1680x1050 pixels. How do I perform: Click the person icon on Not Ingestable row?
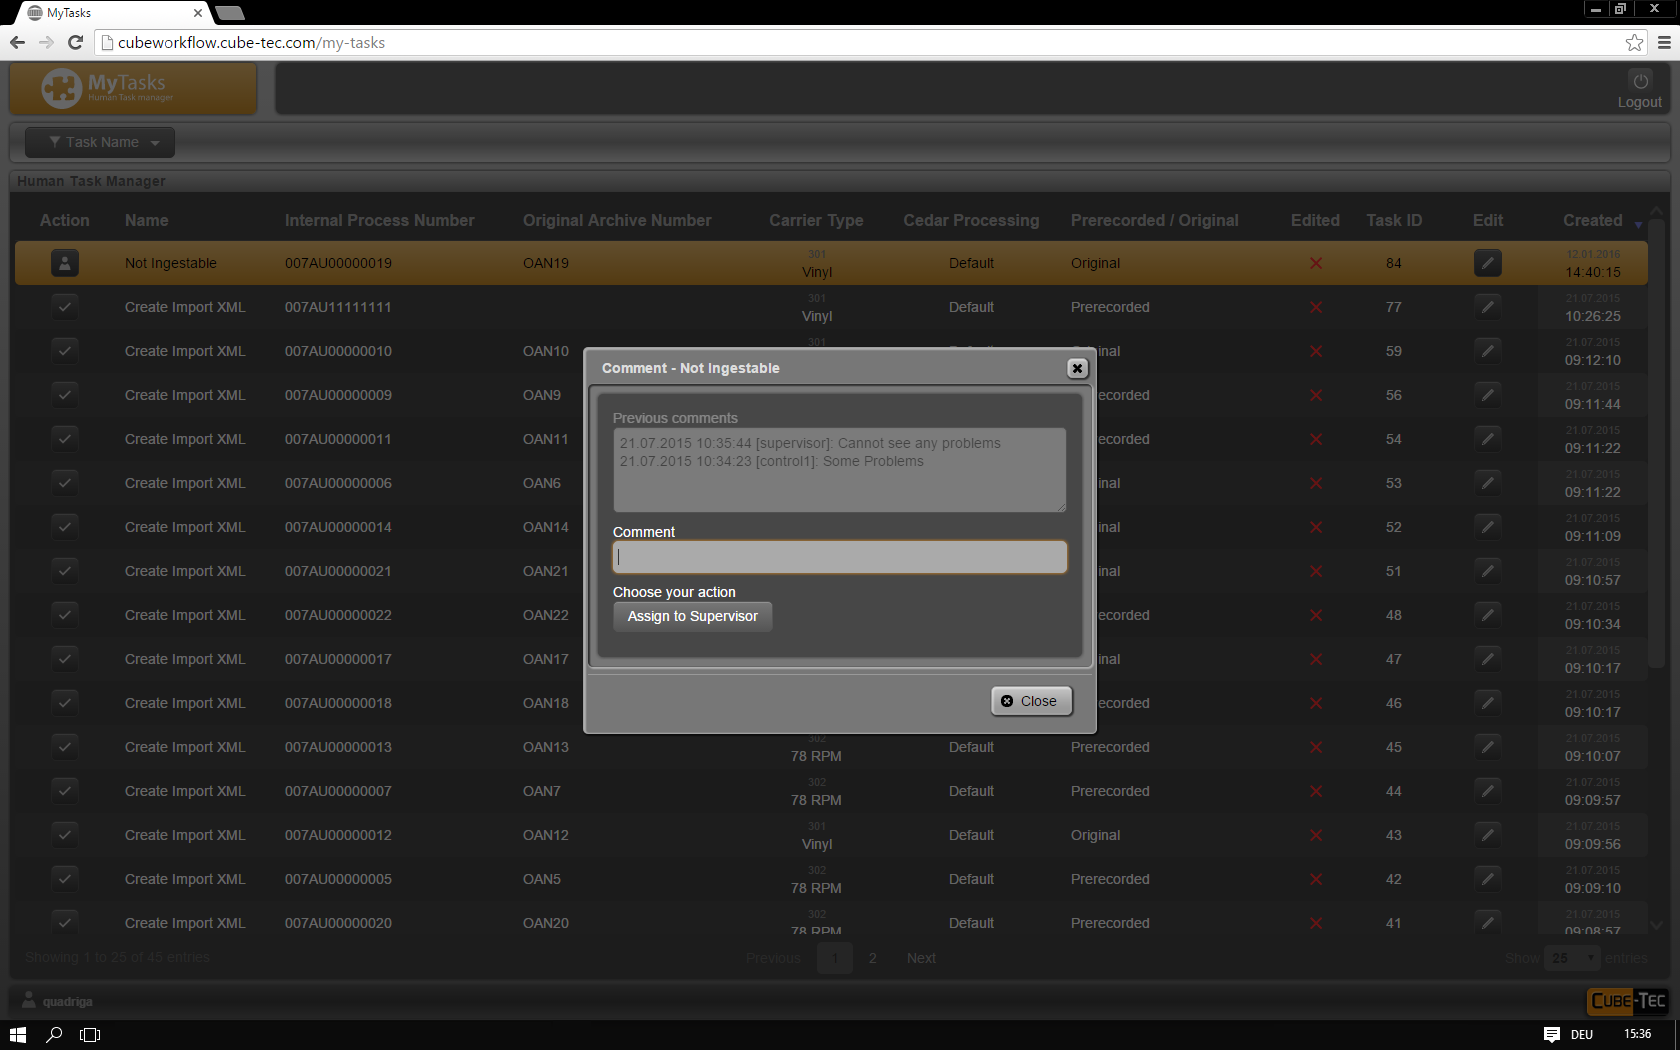(64, 263)
